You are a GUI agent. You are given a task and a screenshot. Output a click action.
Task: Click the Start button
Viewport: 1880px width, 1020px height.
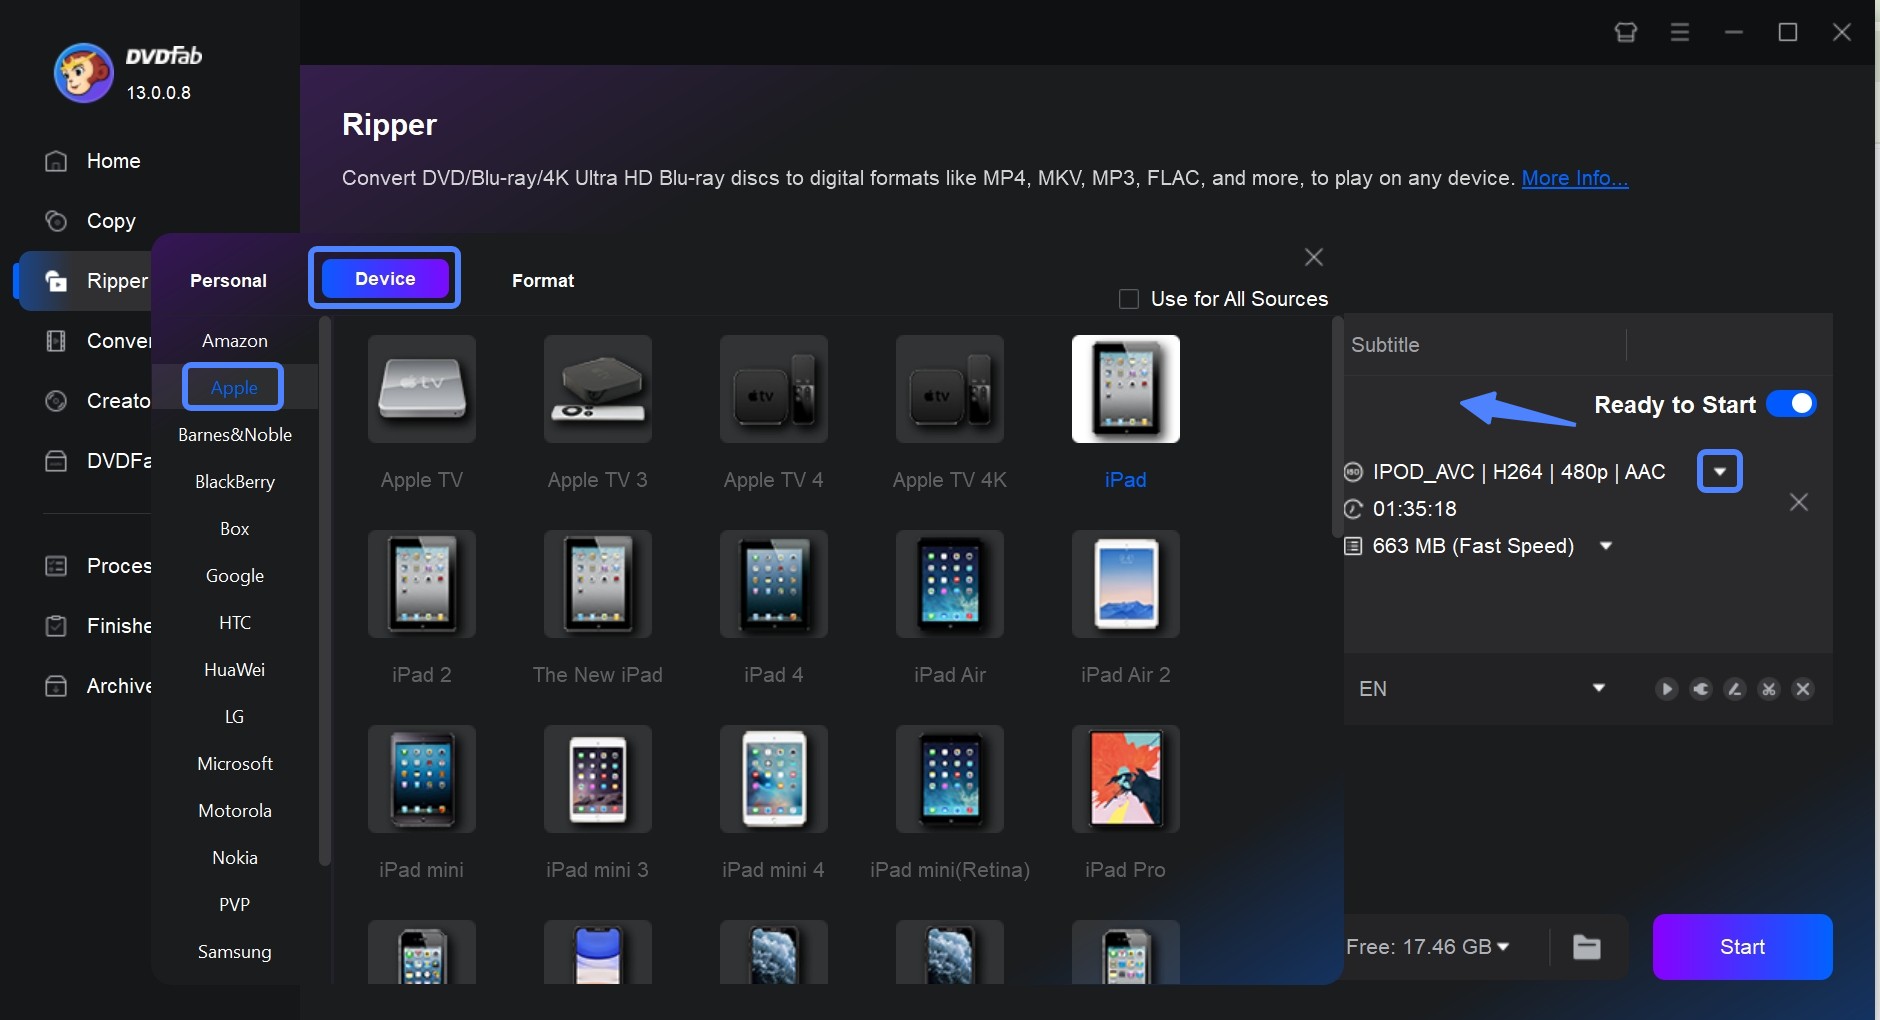coord(1742,946)
